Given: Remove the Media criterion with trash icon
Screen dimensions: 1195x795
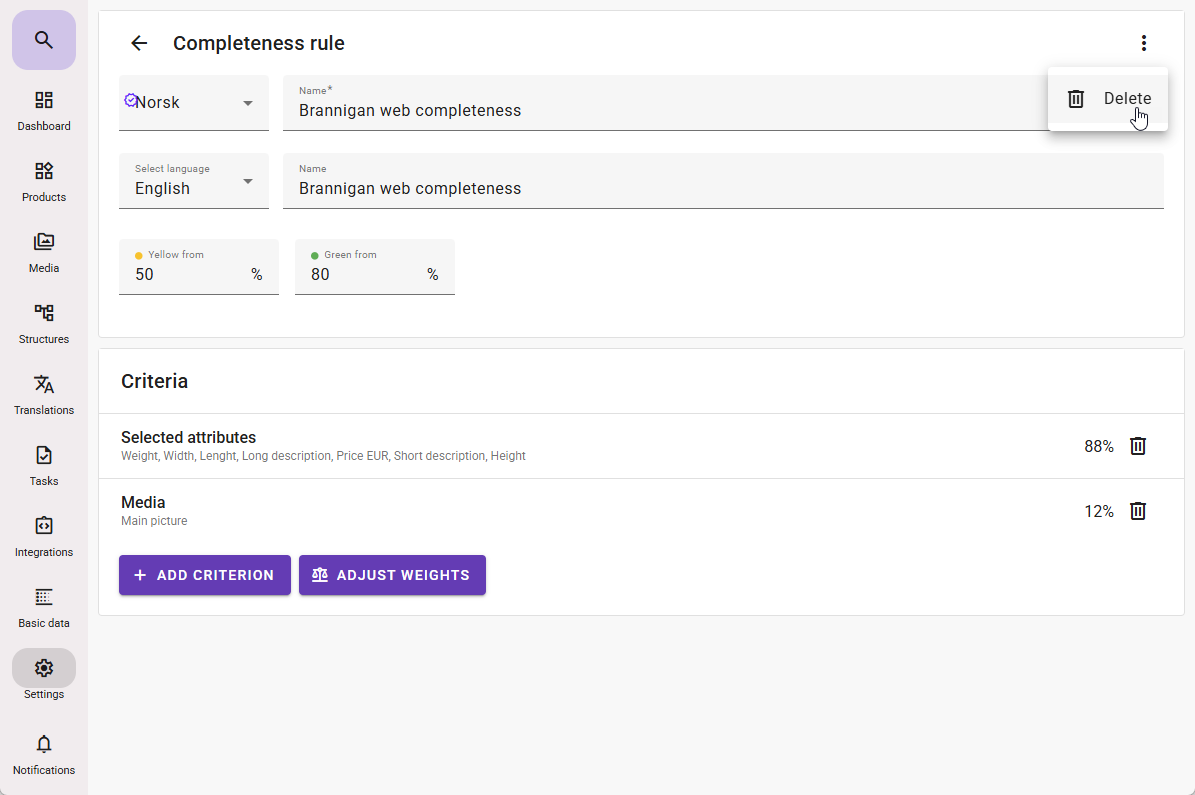Looking at the screenshot, I should pyautogui.click(x=1137, y=511).
